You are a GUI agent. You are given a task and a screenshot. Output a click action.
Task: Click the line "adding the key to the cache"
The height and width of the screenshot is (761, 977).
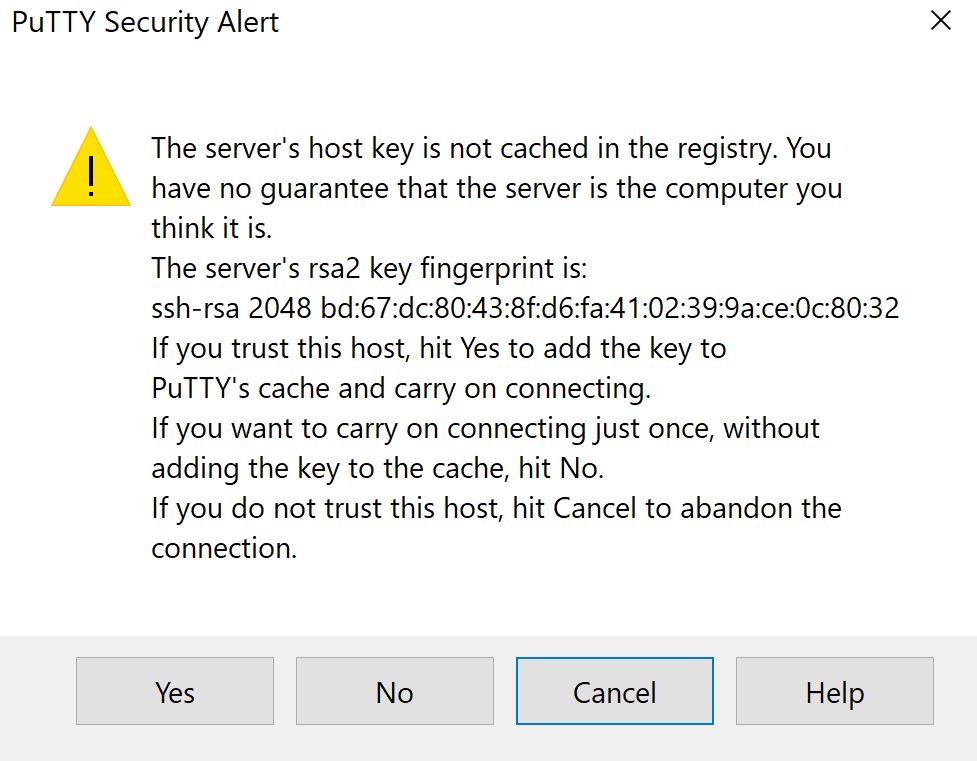[x=378, y=468]
